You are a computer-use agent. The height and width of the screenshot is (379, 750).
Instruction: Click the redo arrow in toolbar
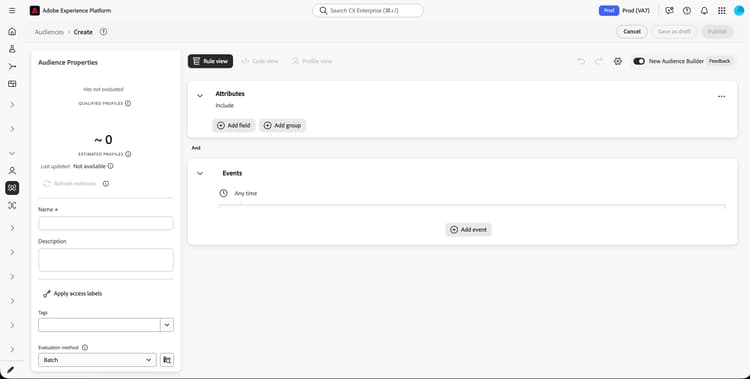click(x=599, y=61)
